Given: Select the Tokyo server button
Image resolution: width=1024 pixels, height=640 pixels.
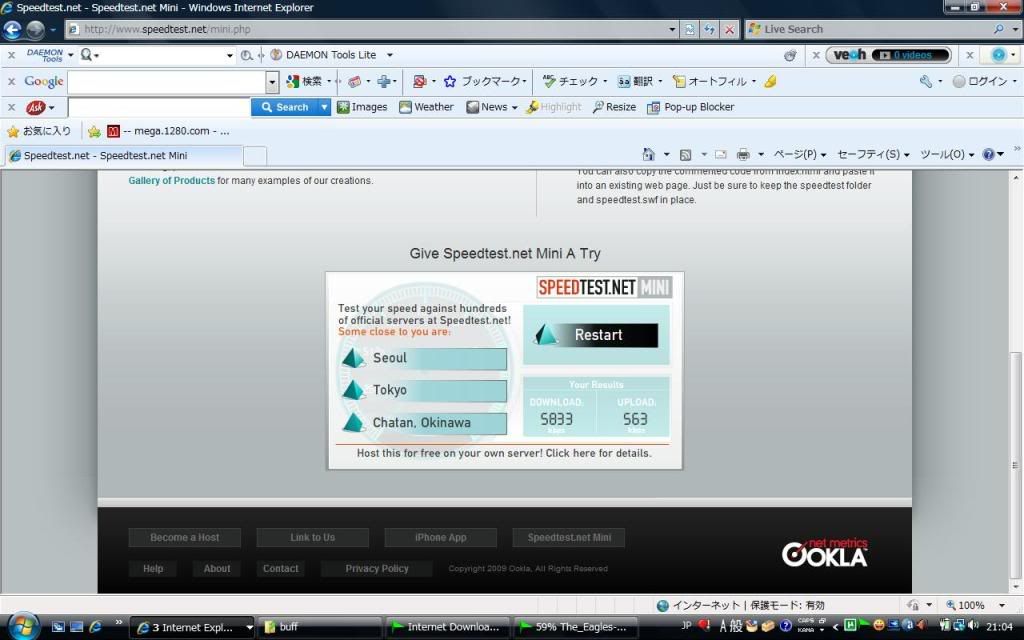Looking at the screenshot, I should 424,390.
